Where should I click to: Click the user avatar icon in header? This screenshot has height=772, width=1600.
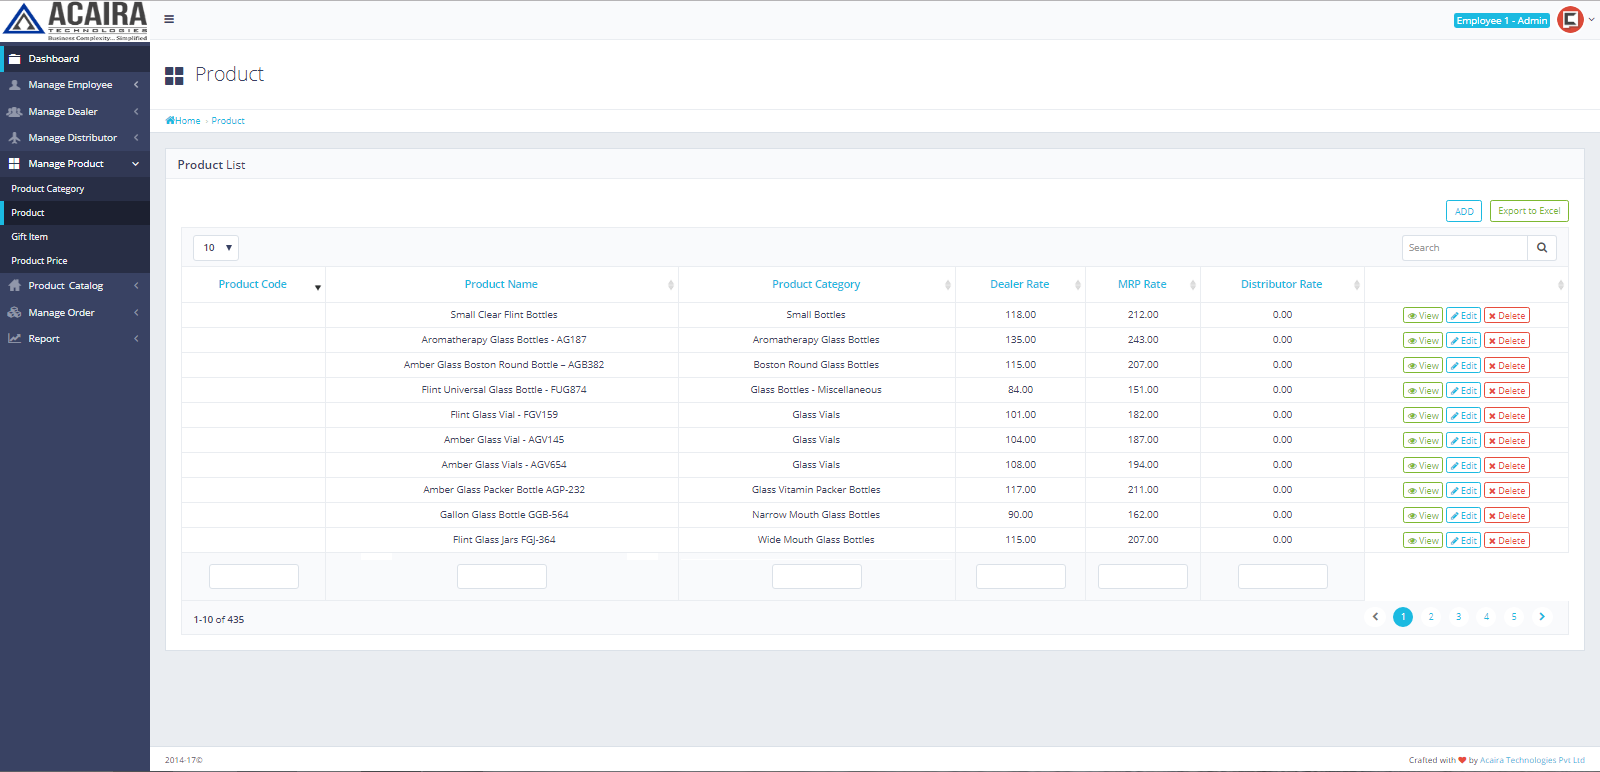point(1570,20)
